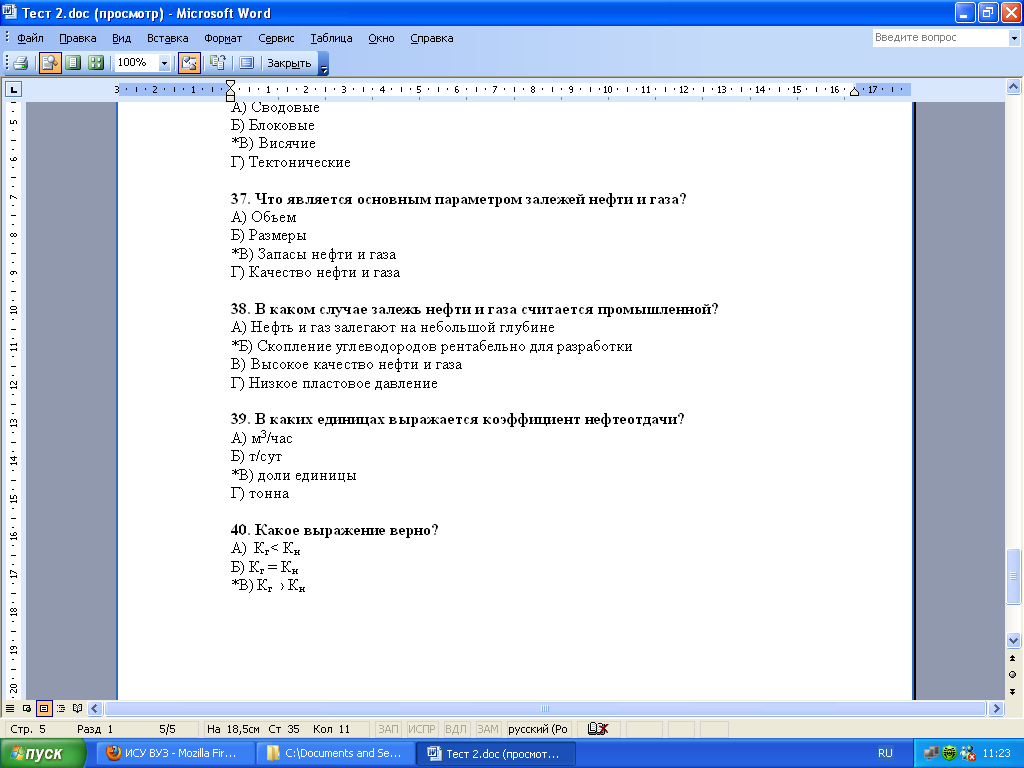This screenshot has width=1024, height=768.
Task: Close print preview with Закрыть button
Action: 289,63
